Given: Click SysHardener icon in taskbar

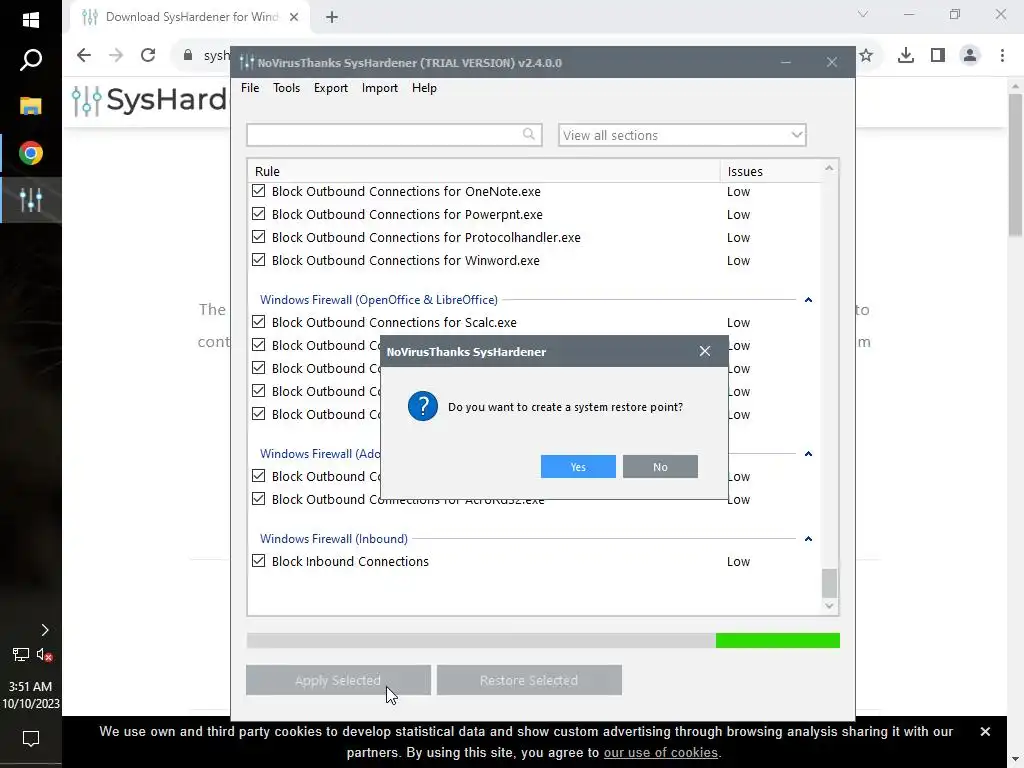Looking at the screenshot, I should 31,200.
